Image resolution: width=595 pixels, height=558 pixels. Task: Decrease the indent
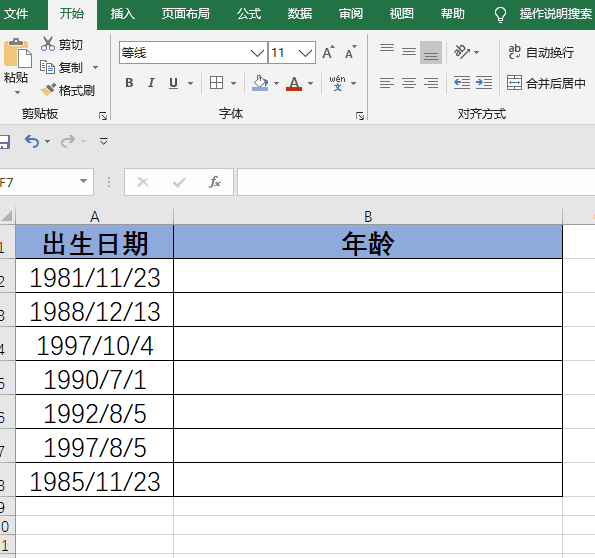click(462, 82)
